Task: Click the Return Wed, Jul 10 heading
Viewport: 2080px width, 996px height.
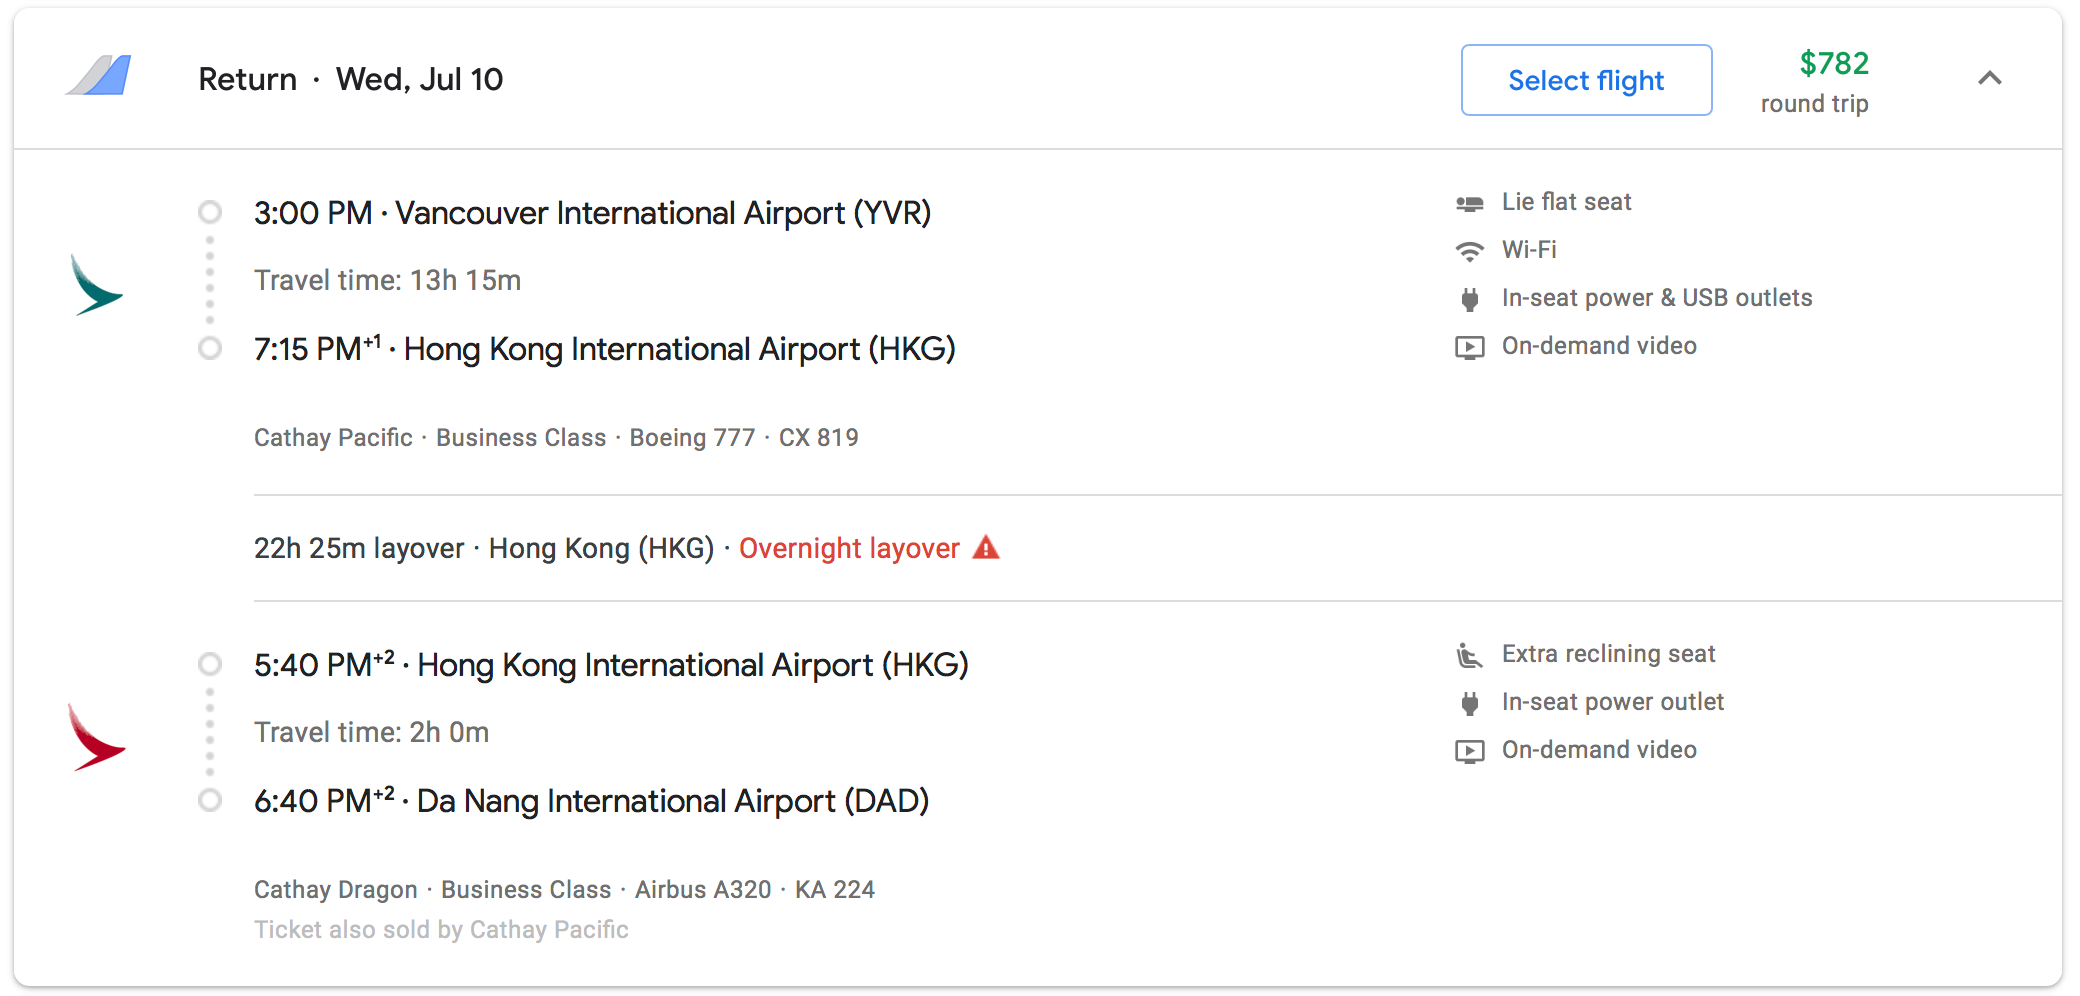Action: 350,79
